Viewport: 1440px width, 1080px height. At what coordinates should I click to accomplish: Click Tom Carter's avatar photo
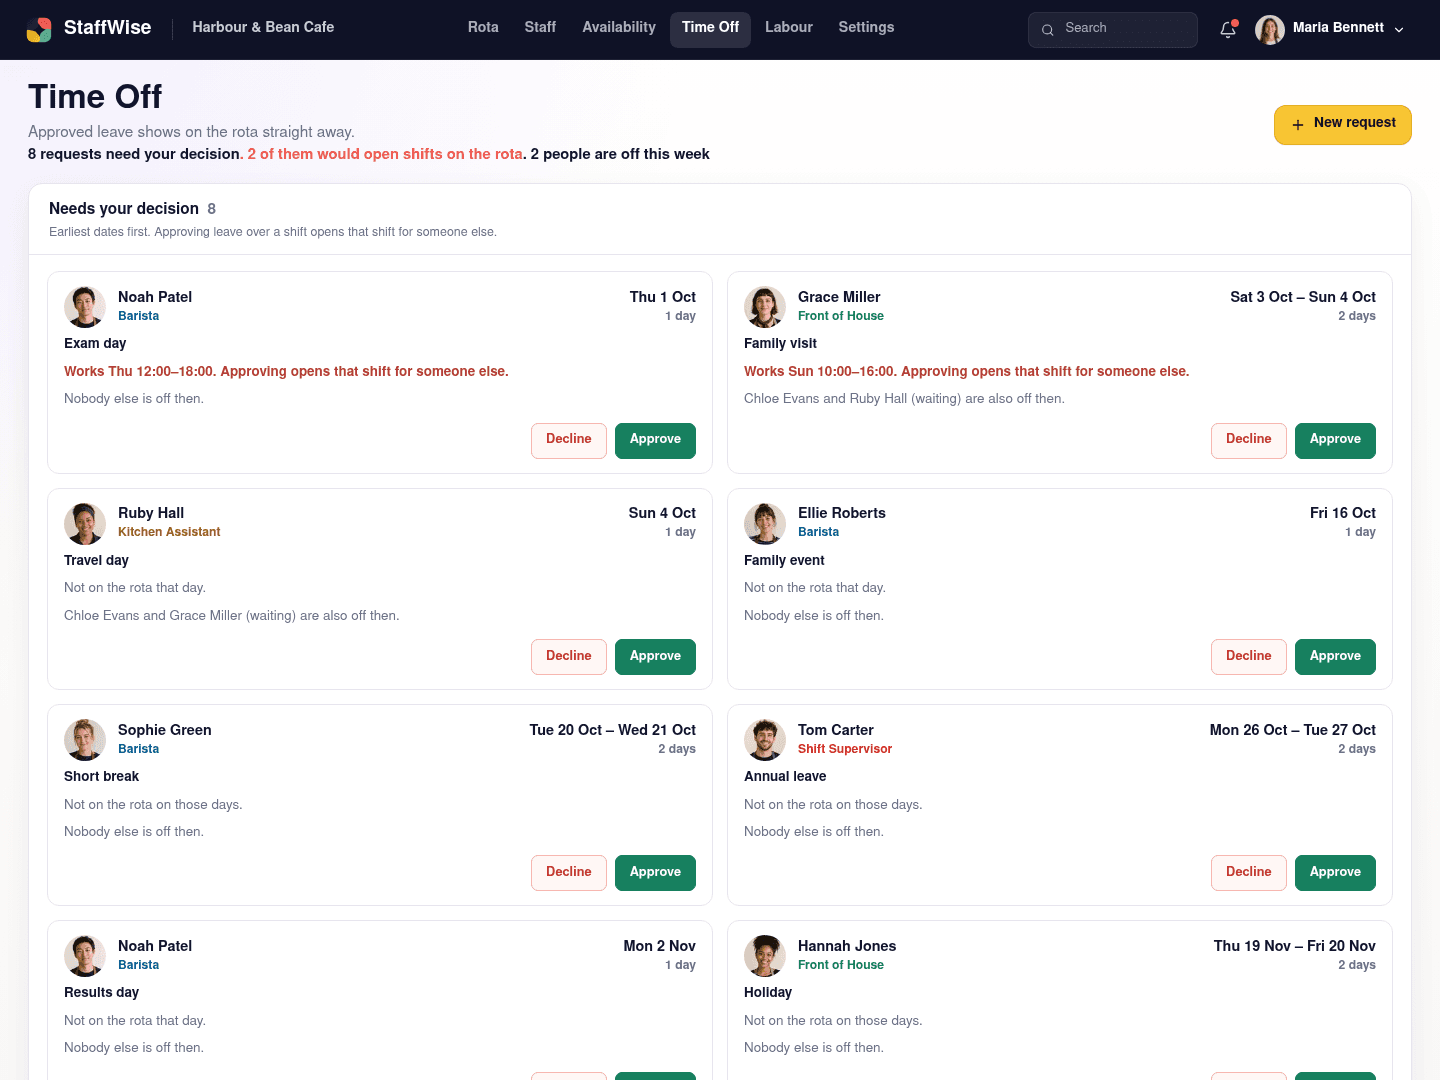tap(765, 740)
